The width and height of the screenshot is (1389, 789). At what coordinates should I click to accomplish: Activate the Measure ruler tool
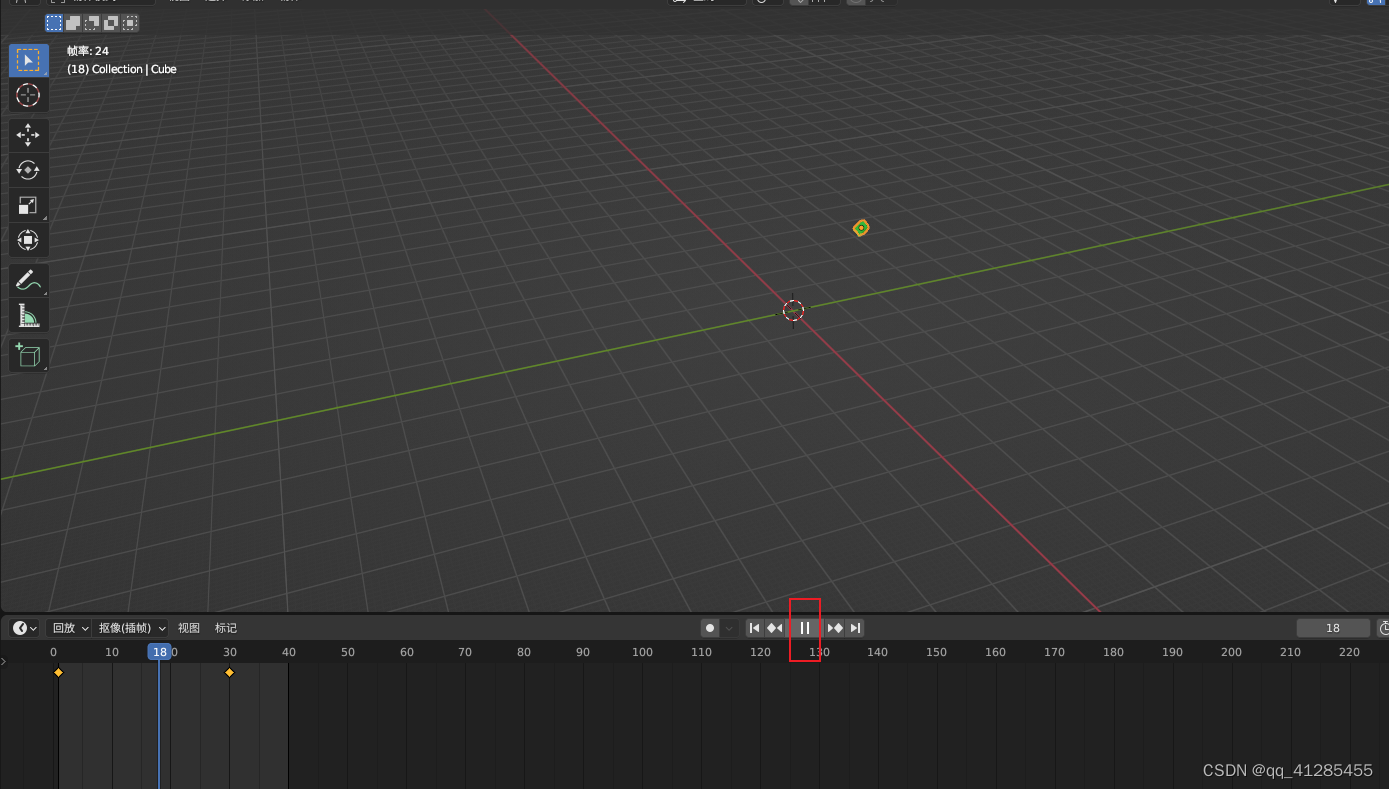click(x=28, y=316)
